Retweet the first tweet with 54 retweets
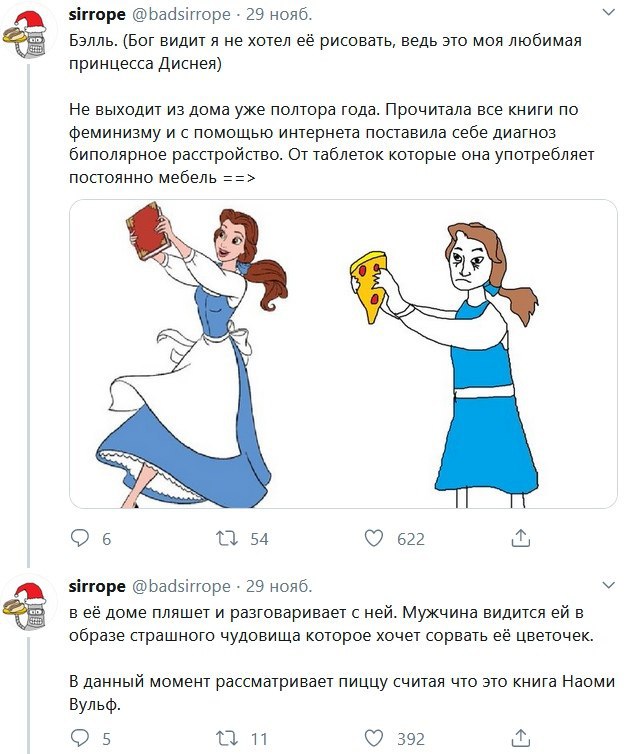 (227, 538)
